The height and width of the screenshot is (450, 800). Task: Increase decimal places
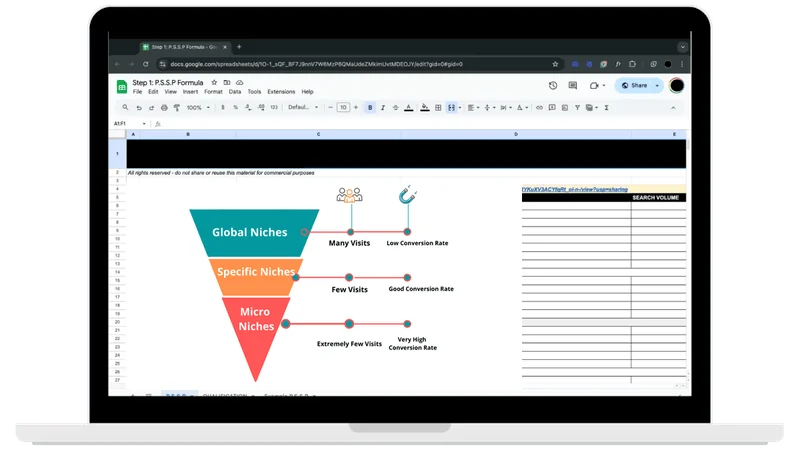(261, 108)
